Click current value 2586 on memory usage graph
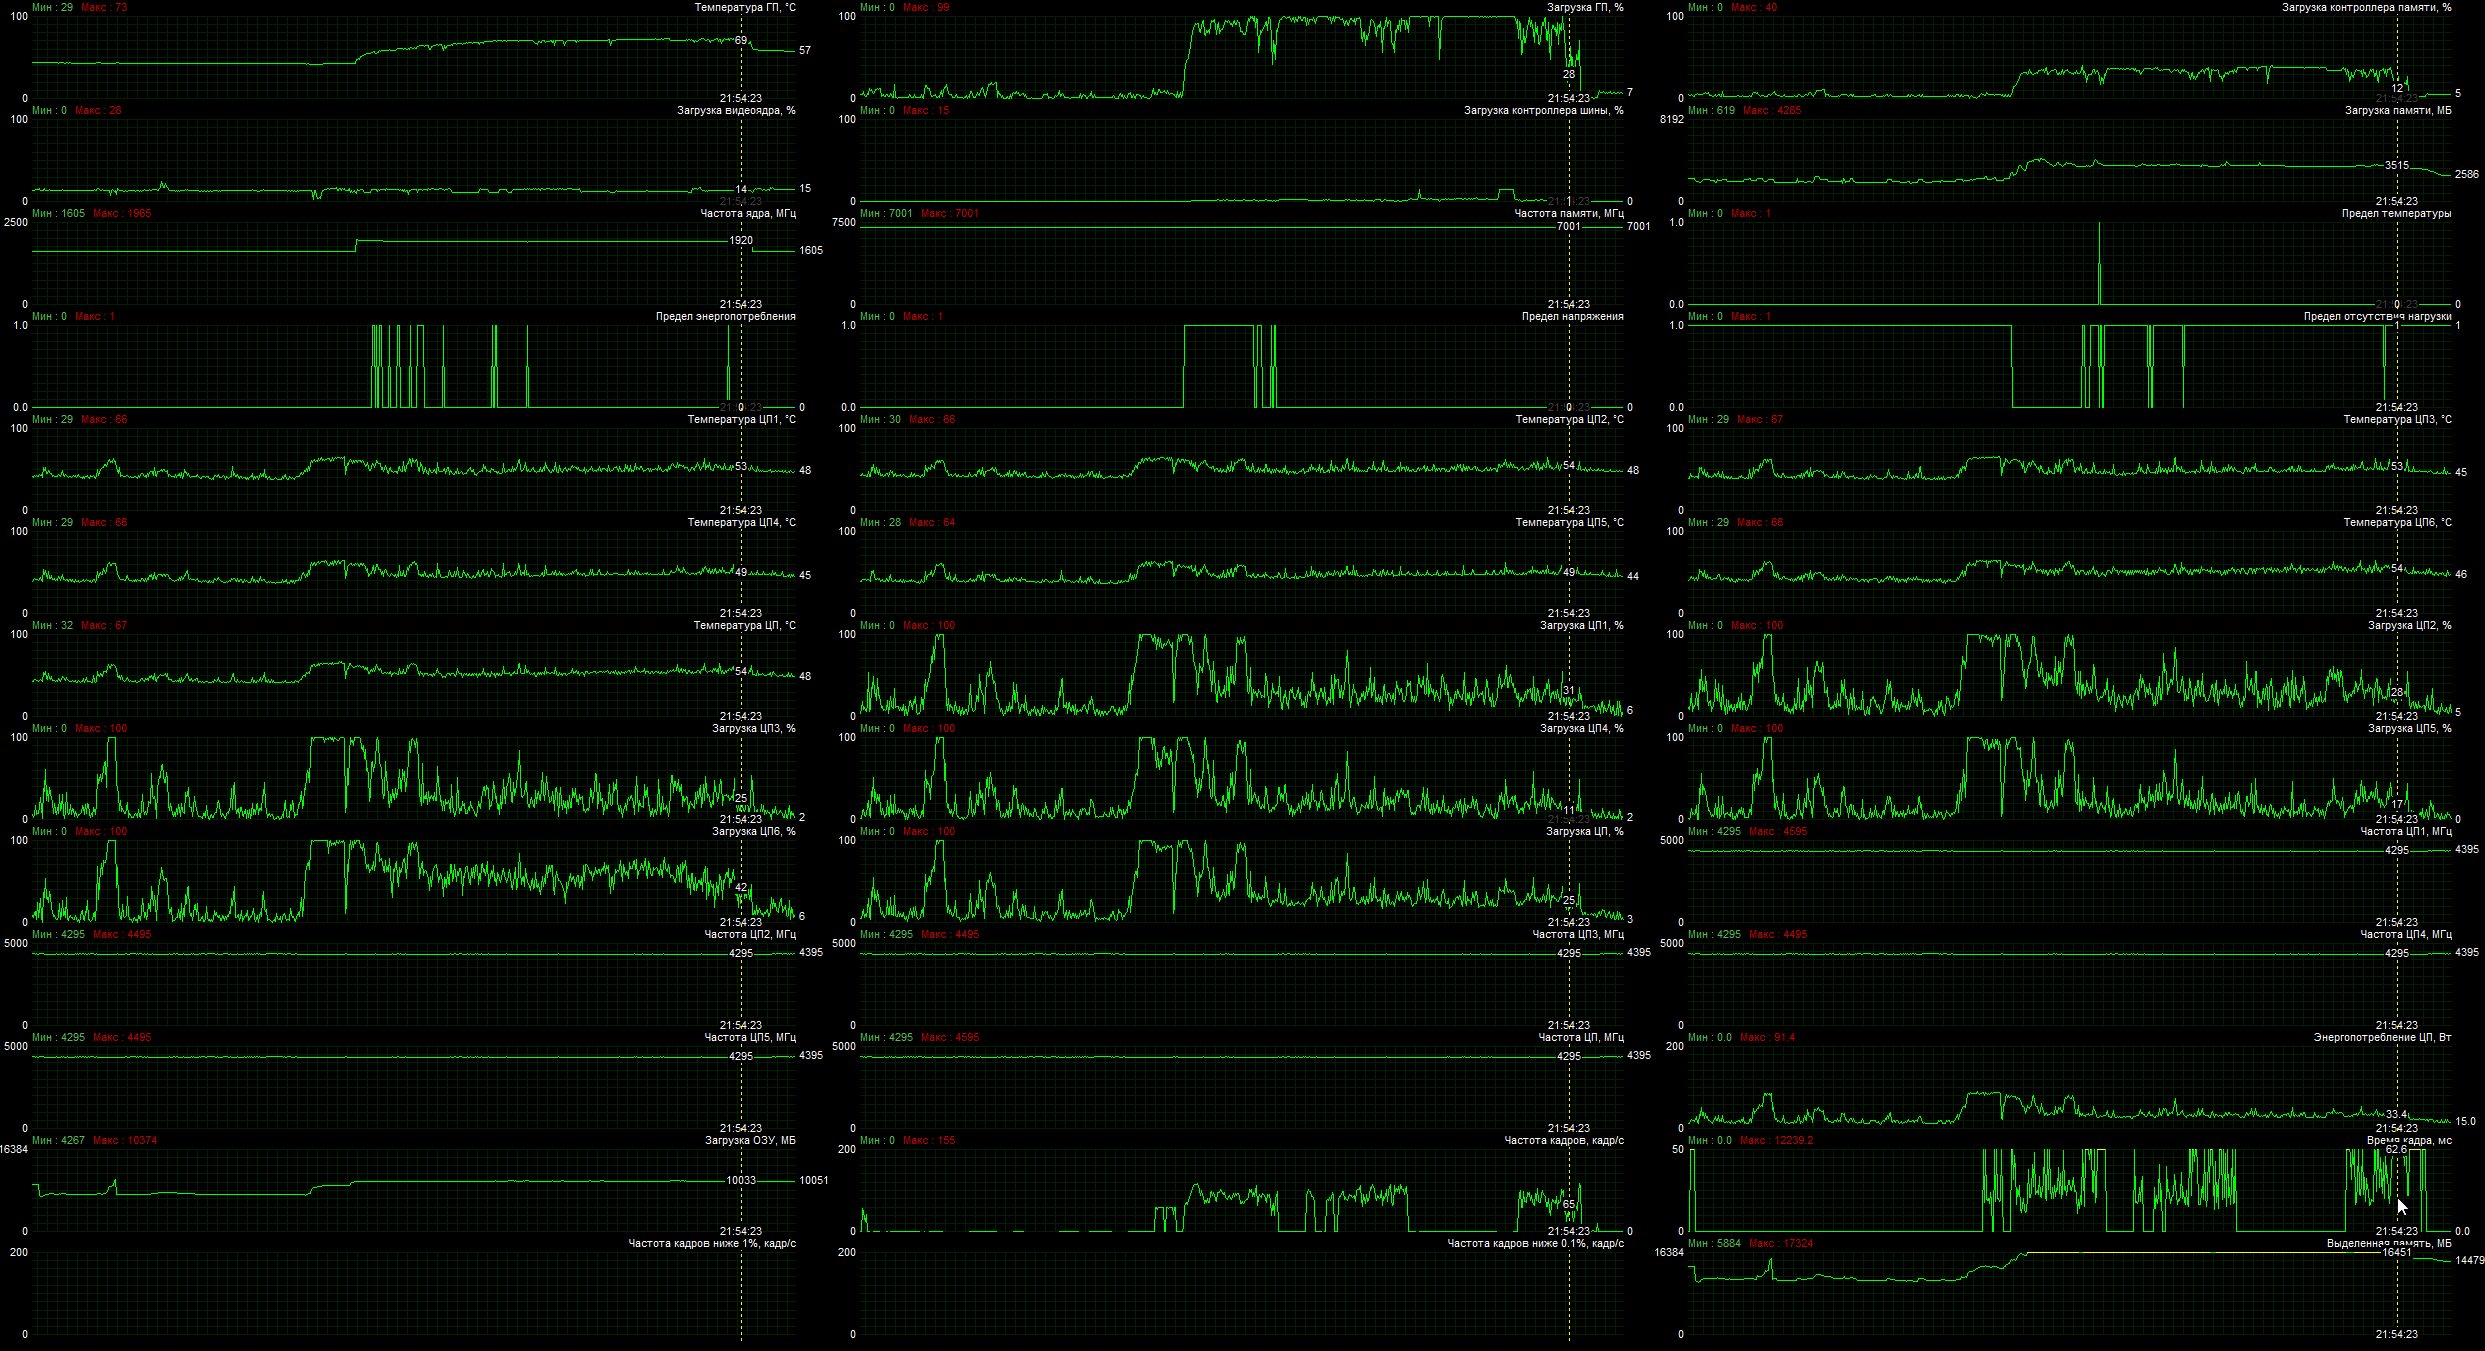 [2467, 174]
